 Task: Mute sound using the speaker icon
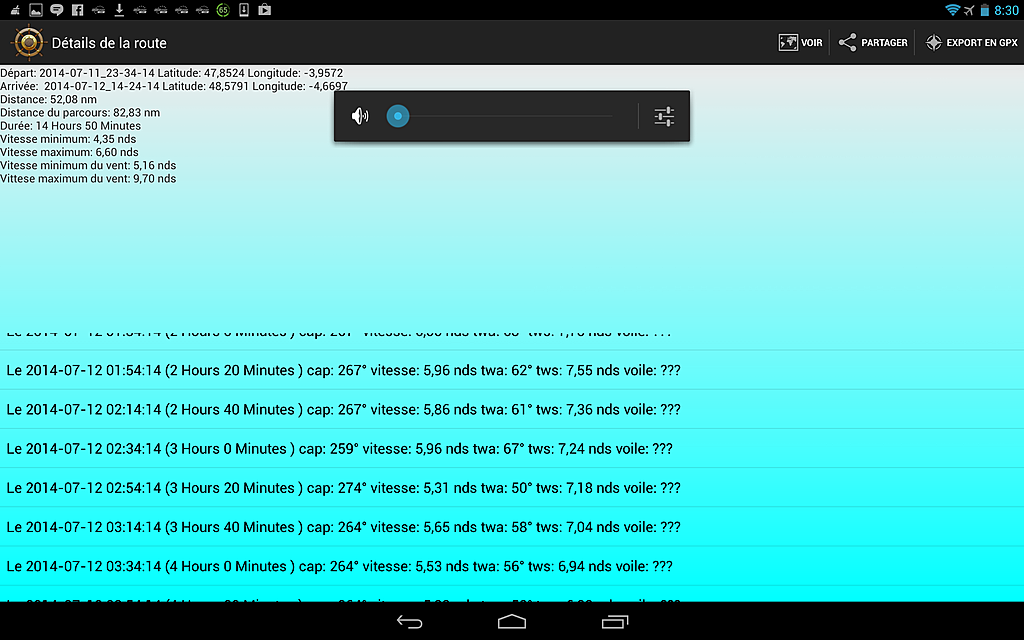(360, 116)
